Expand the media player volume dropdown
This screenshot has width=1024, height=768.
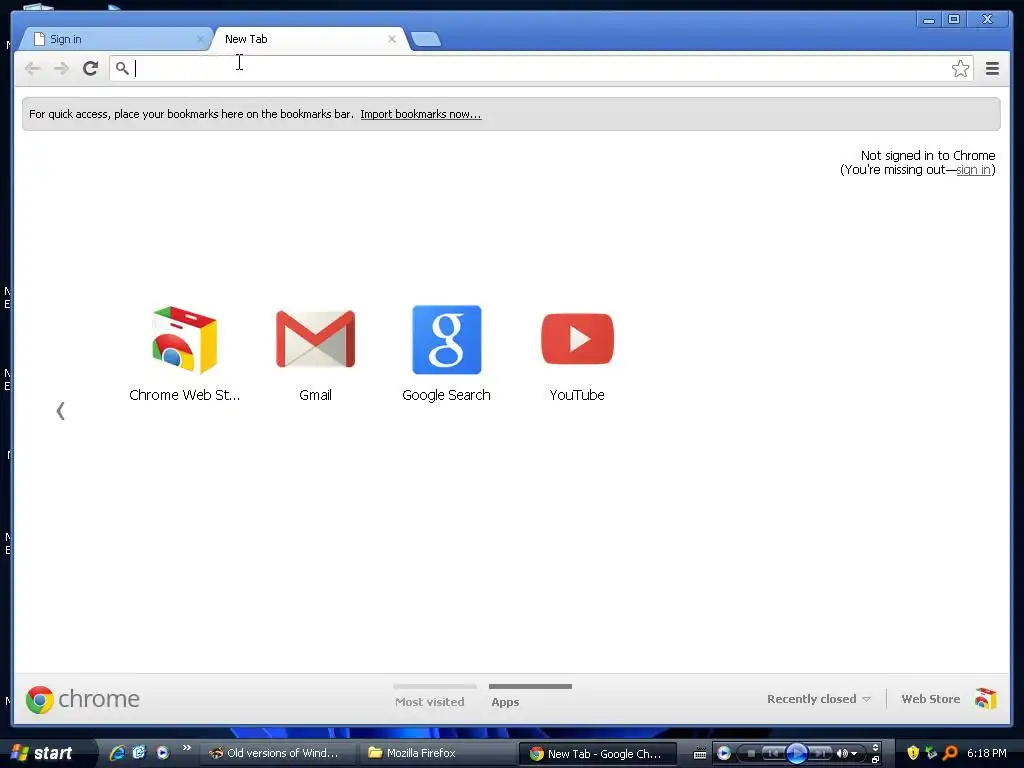tap(854, 754)
